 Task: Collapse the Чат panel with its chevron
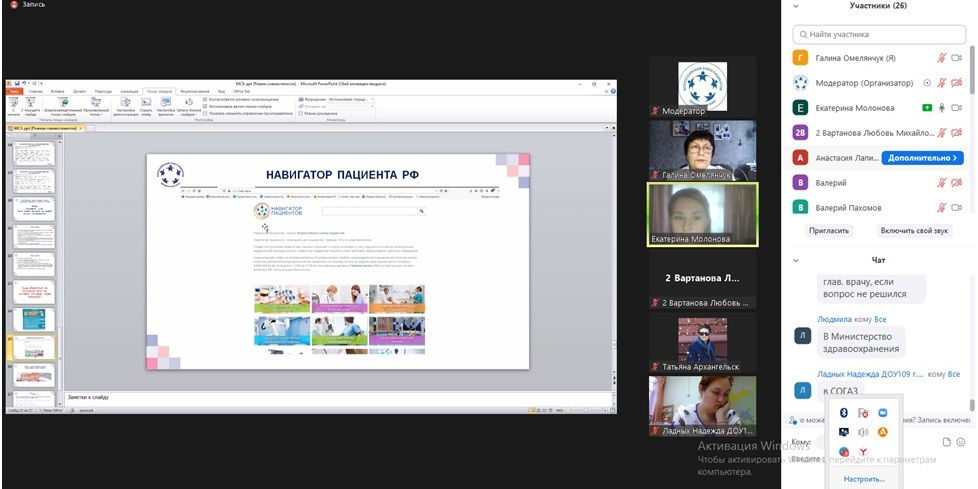795,260
